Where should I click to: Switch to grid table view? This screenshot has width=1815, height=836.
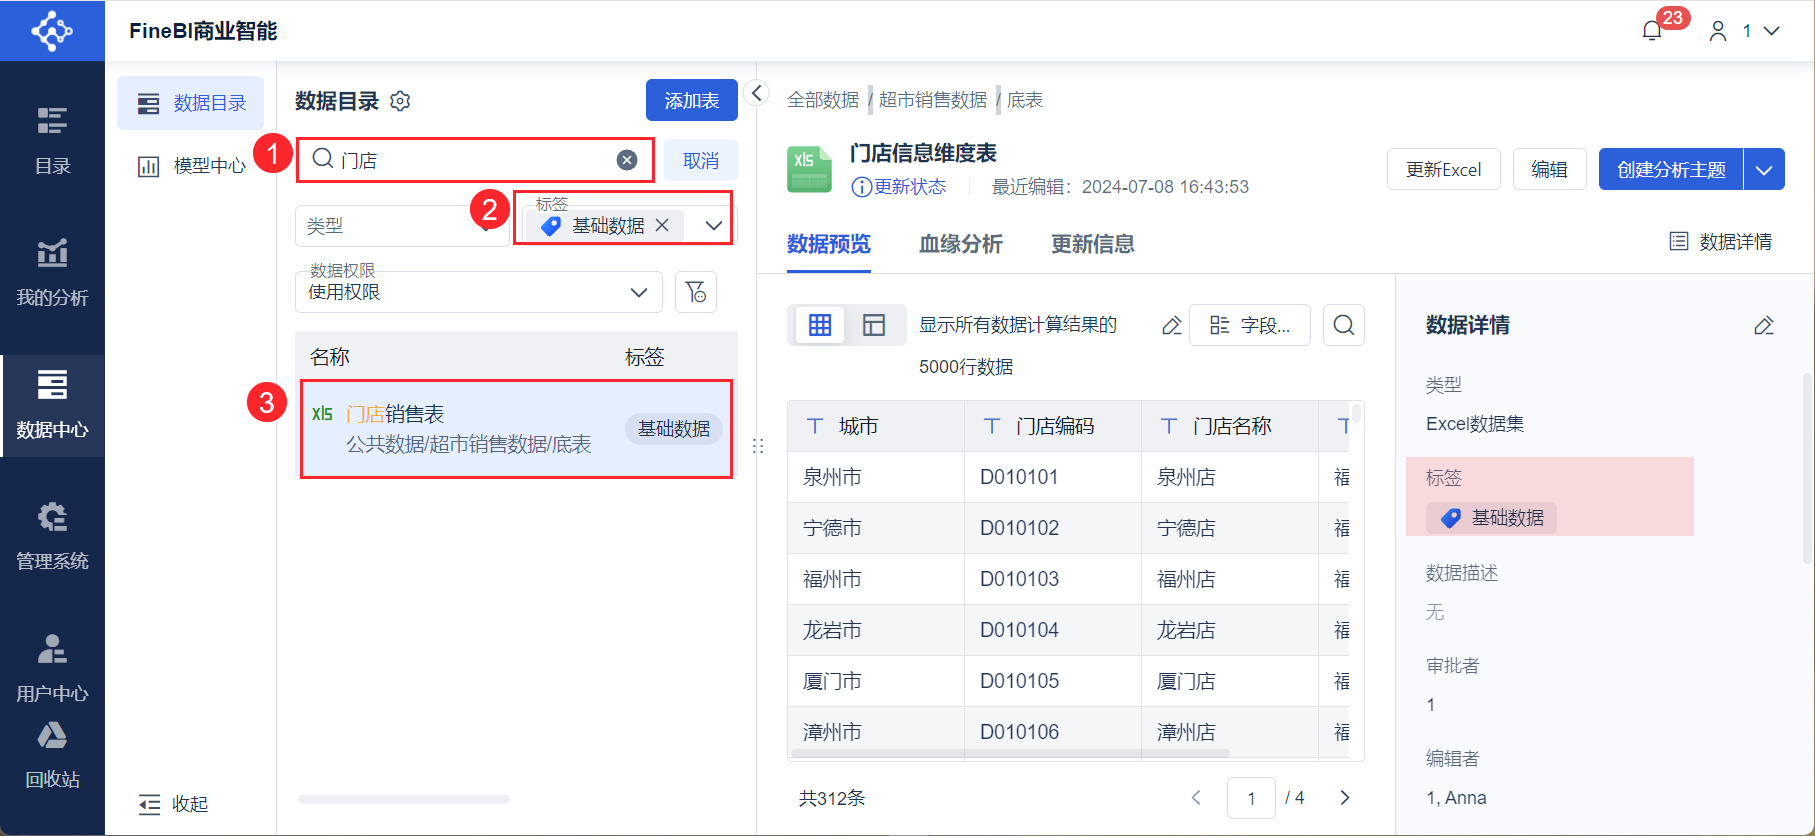tap(820, 325)
